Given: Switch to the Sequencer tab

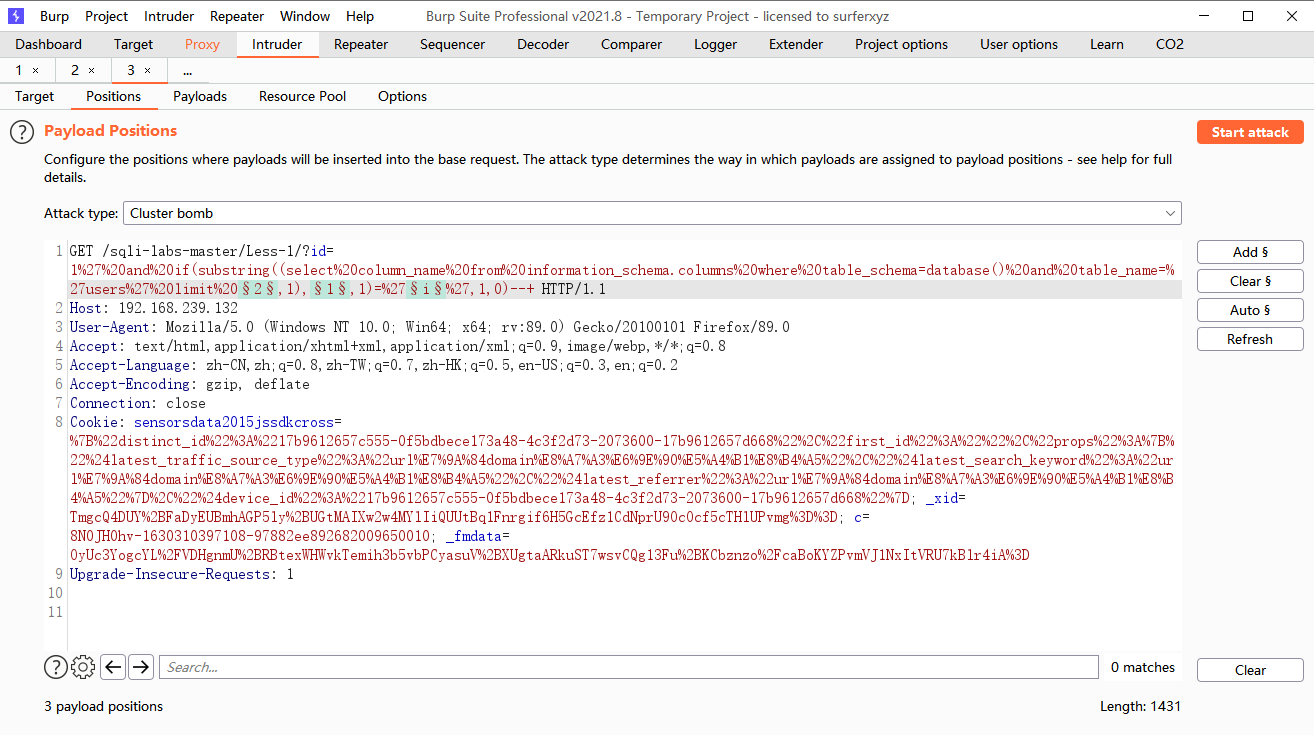Looking at the screenshot, I should coord(452,44).
